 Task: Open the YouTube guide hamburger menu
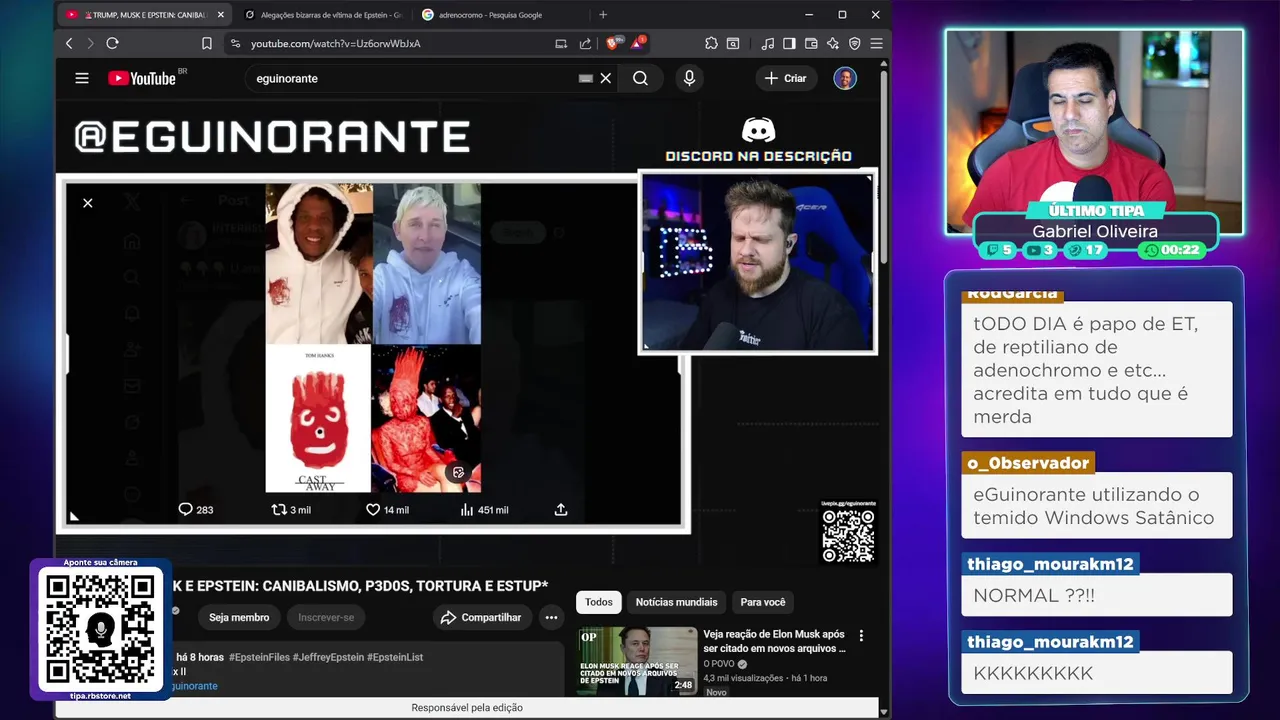pyautogui.click(x=82, y=78)
